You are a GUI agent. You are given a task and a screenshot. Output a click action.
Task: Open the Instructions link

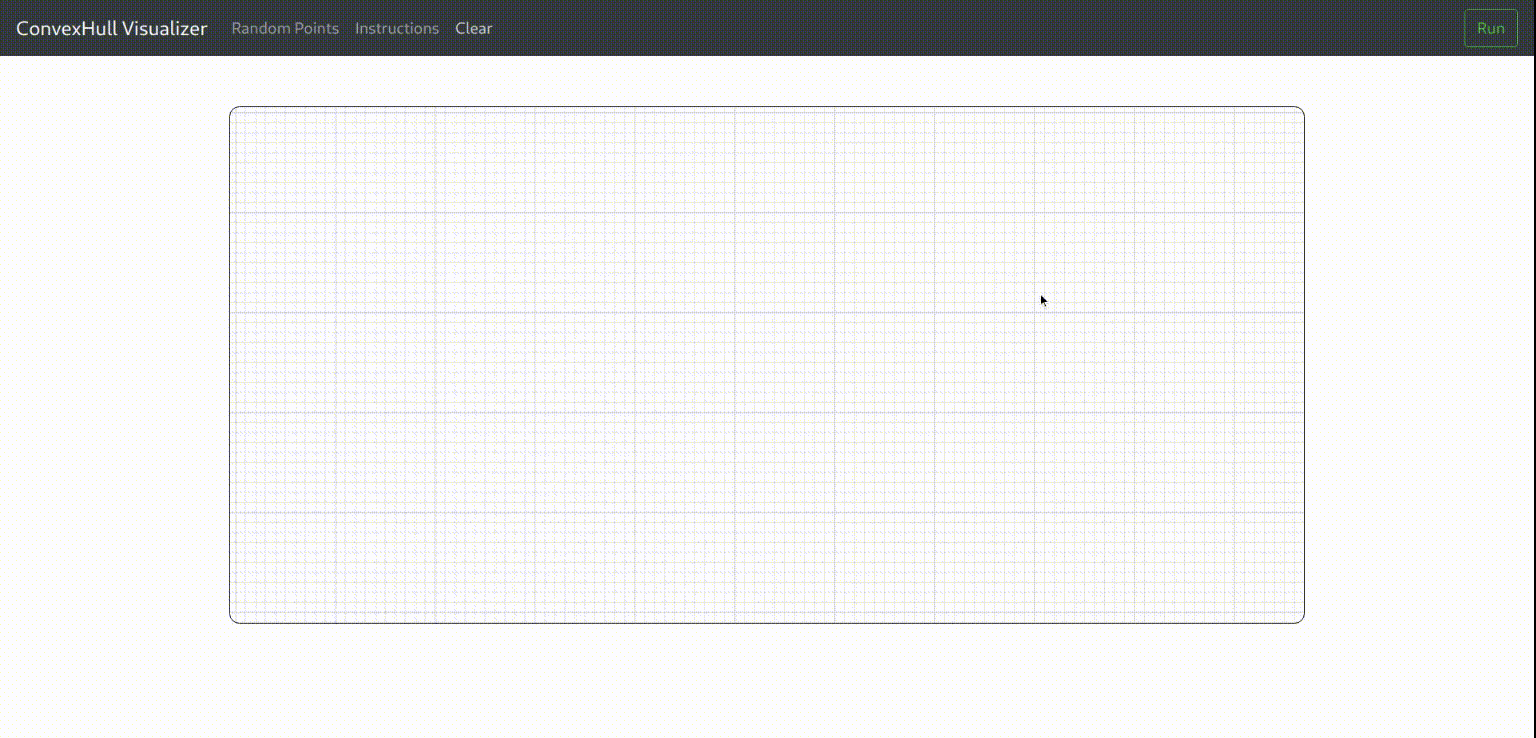397,28
